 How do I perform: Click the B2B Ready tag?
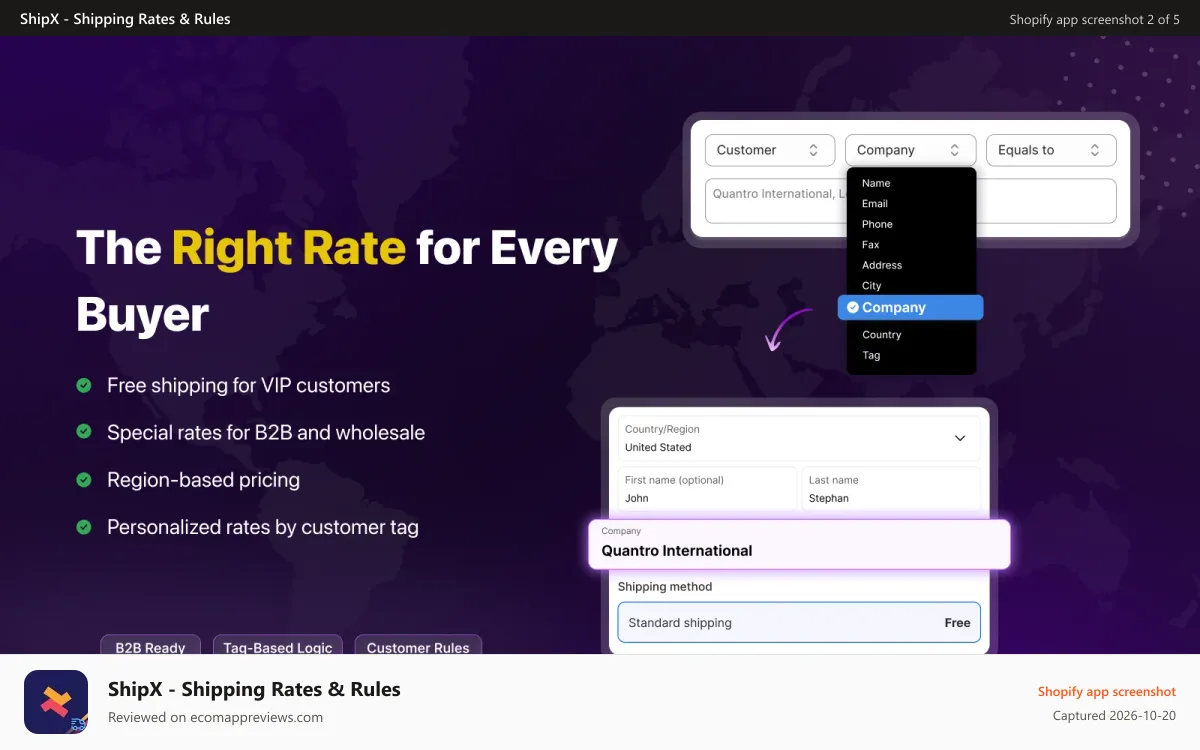click(x=150, y=646)
